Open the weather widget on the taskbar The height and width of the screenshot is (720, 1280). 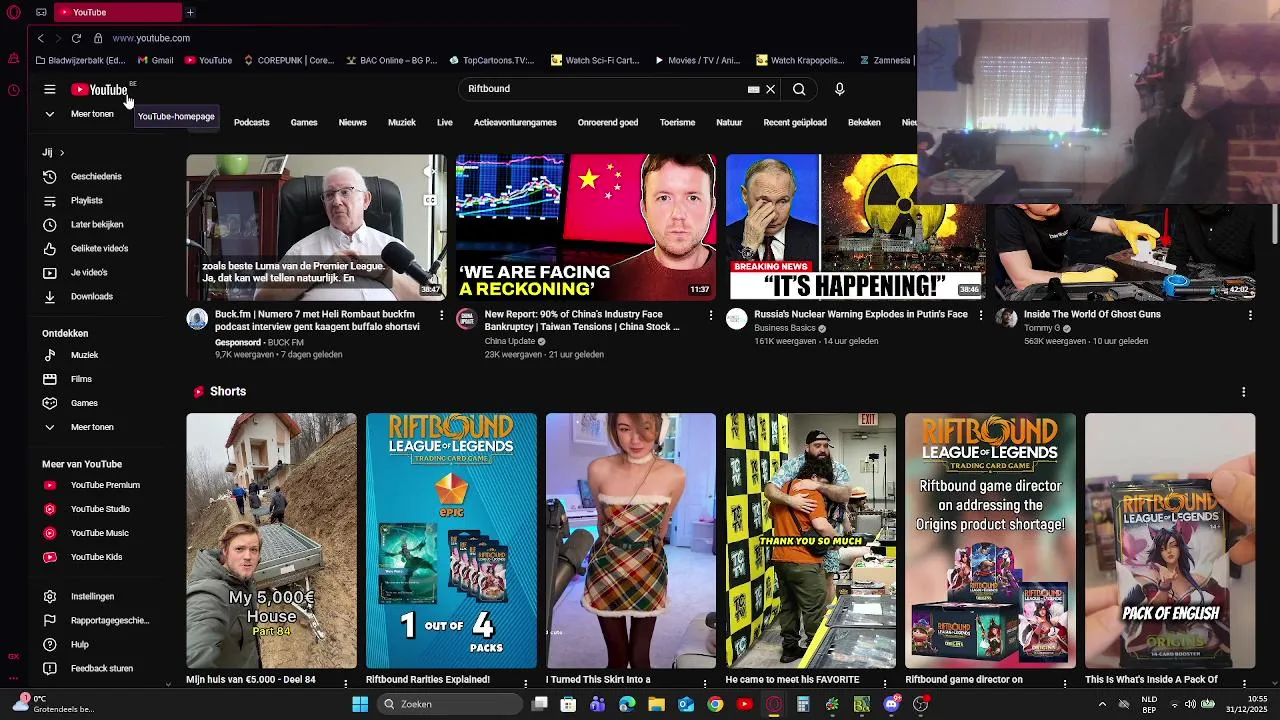click(55, 703)
